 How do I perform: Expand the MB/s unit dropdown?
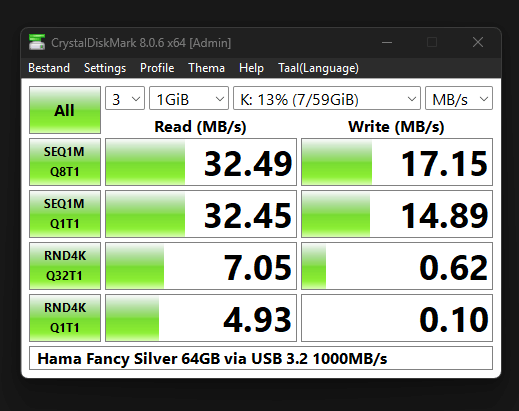coord(459,98)
